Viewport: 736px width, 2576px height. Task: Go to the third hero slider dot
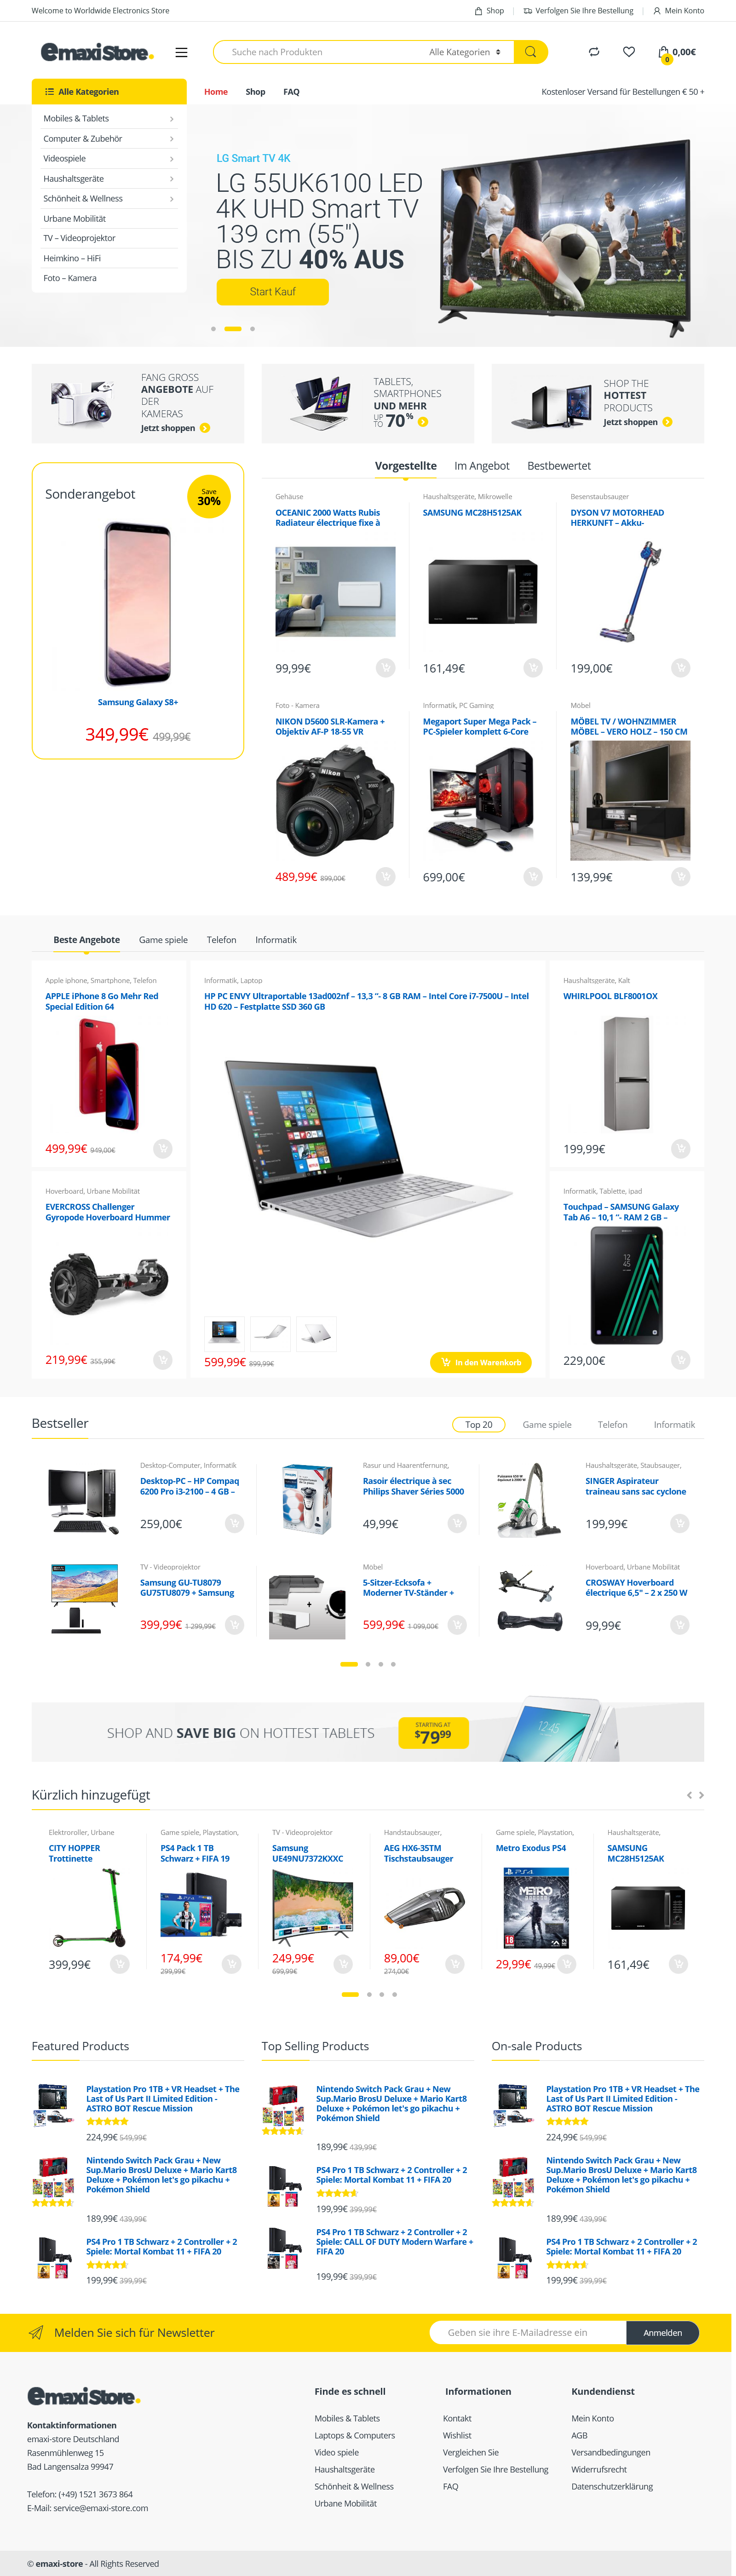252,329
